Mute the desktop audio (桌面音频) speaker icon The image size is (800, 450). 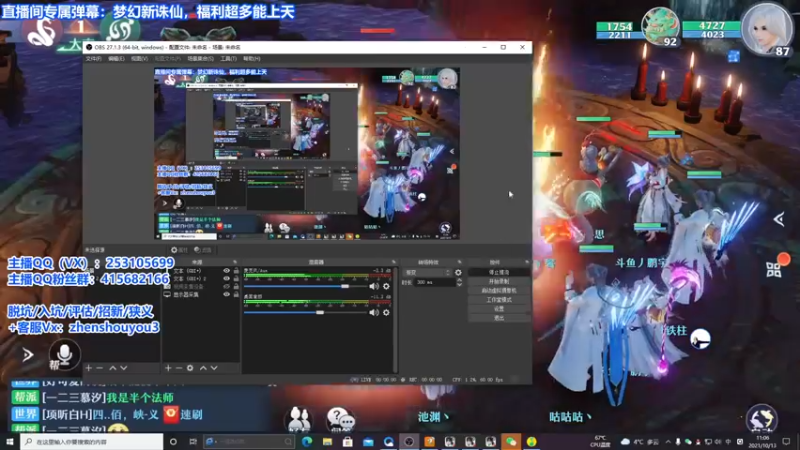coord(374,312)
